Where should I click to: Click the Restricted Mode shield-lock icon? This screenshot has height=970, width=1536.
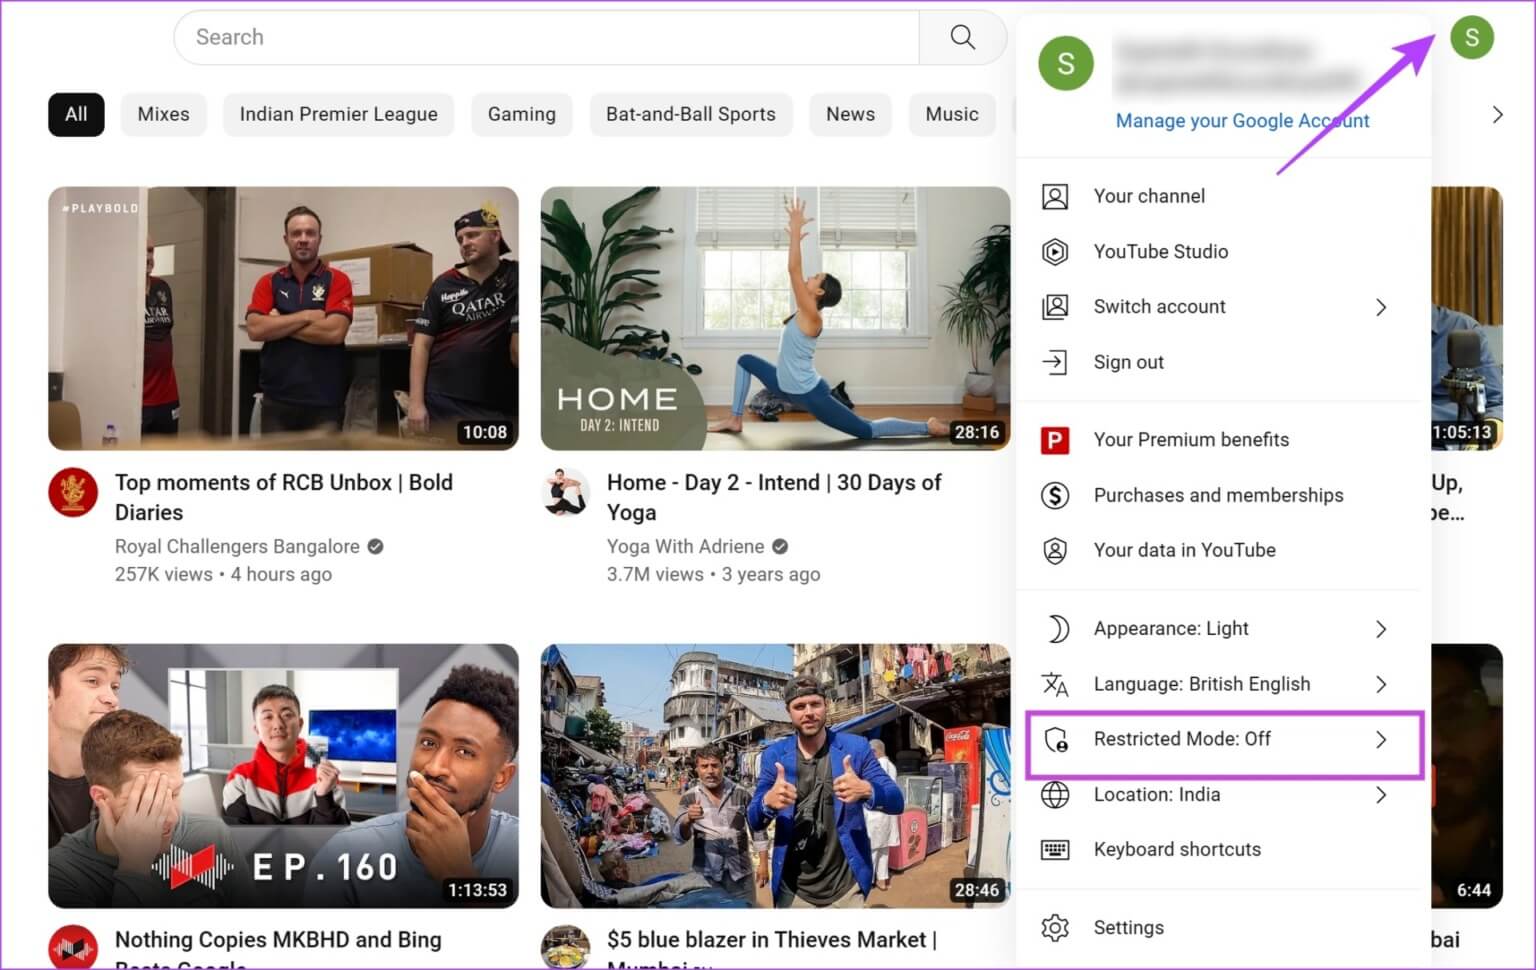pos(1055,740)
